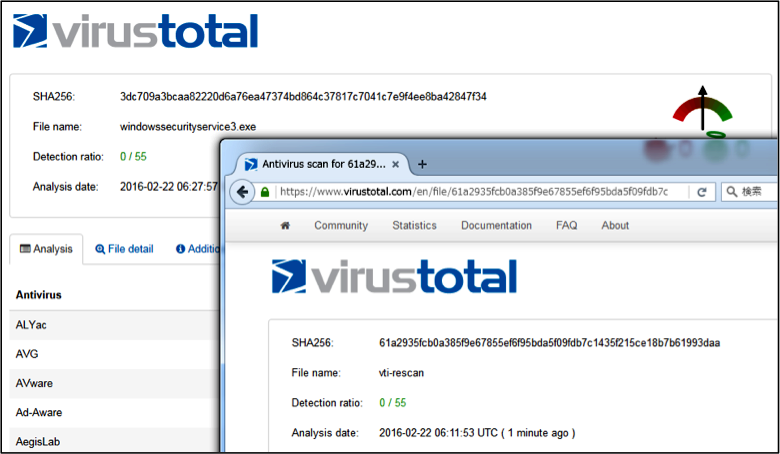Image resolution: width=780 pixels, height=454 pixels.
Task: Select SHA256 hash starting with 61a2935f
Action: [x=549, y=343]
